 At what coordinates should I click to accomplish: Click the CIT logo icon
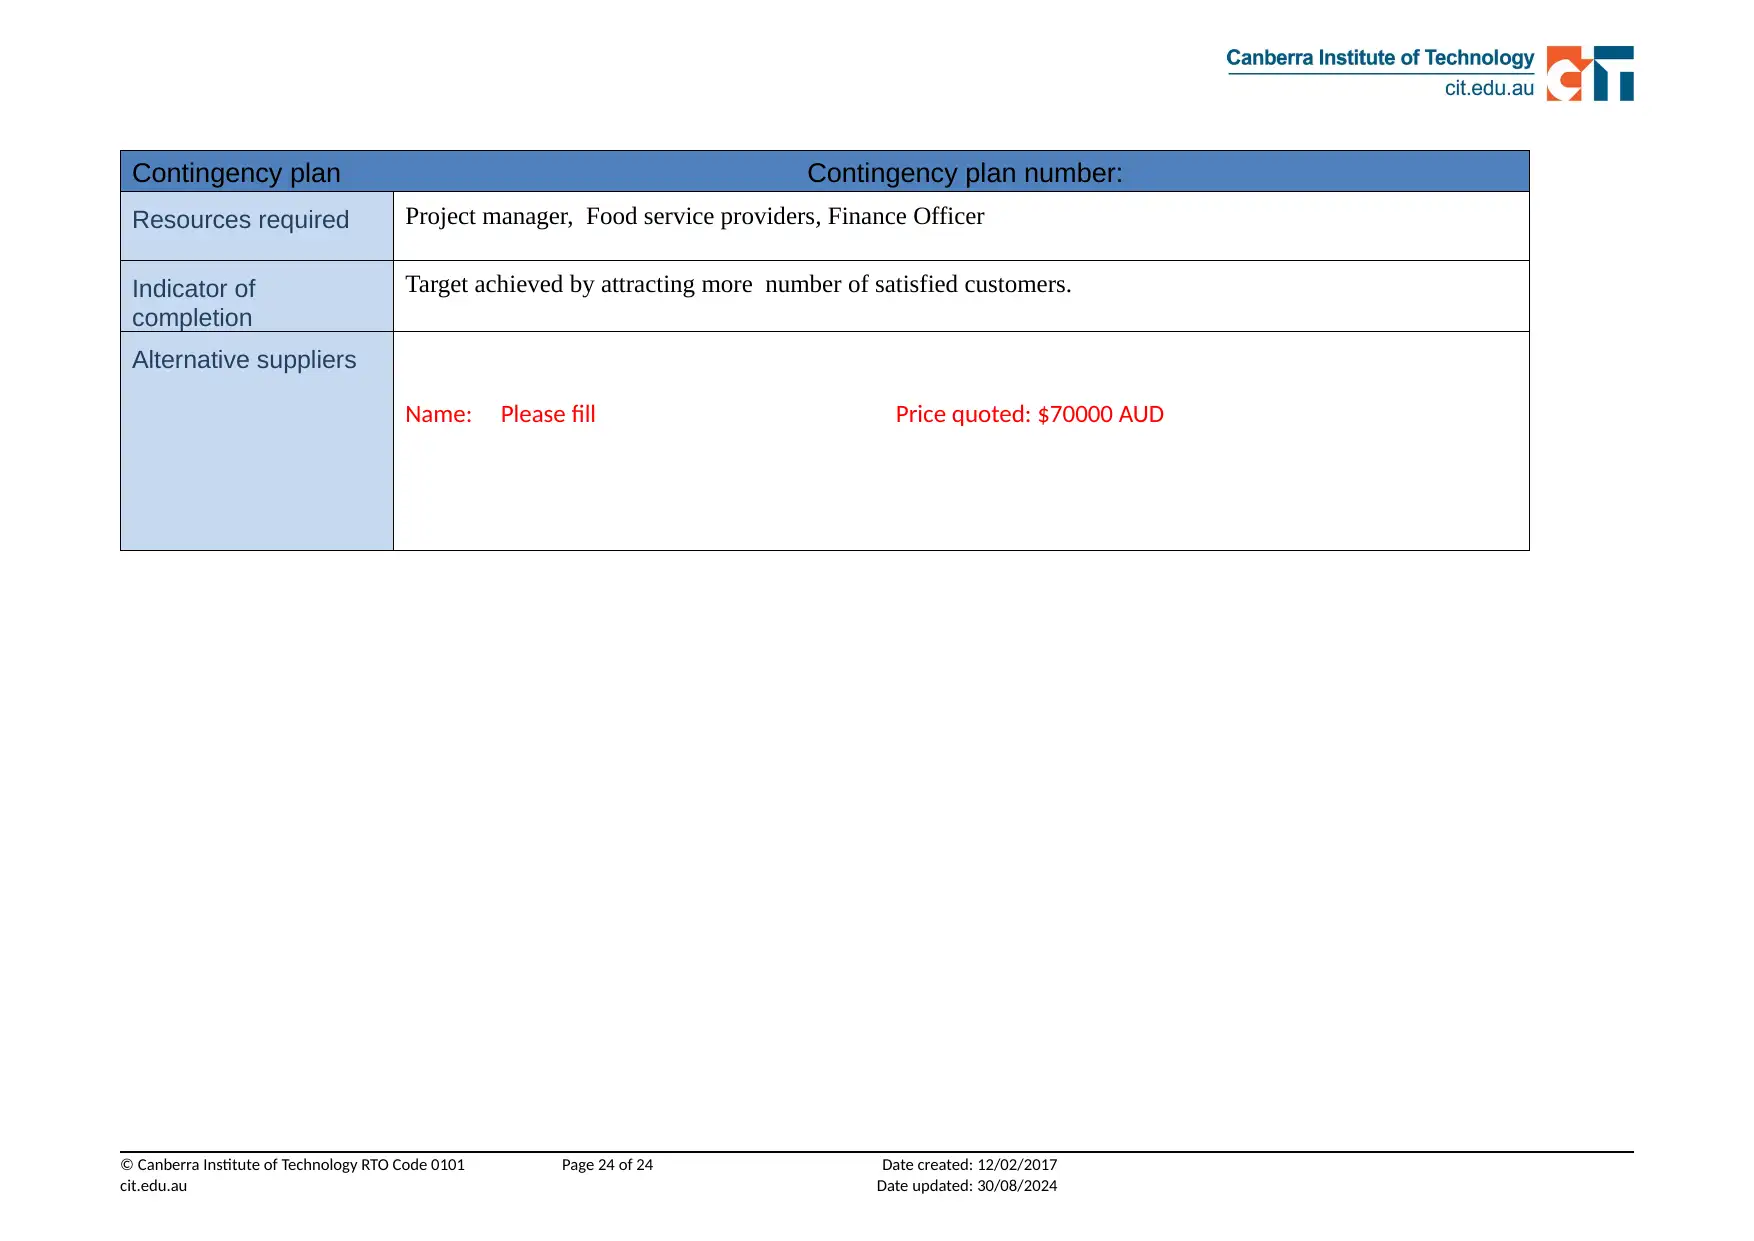1590,73
